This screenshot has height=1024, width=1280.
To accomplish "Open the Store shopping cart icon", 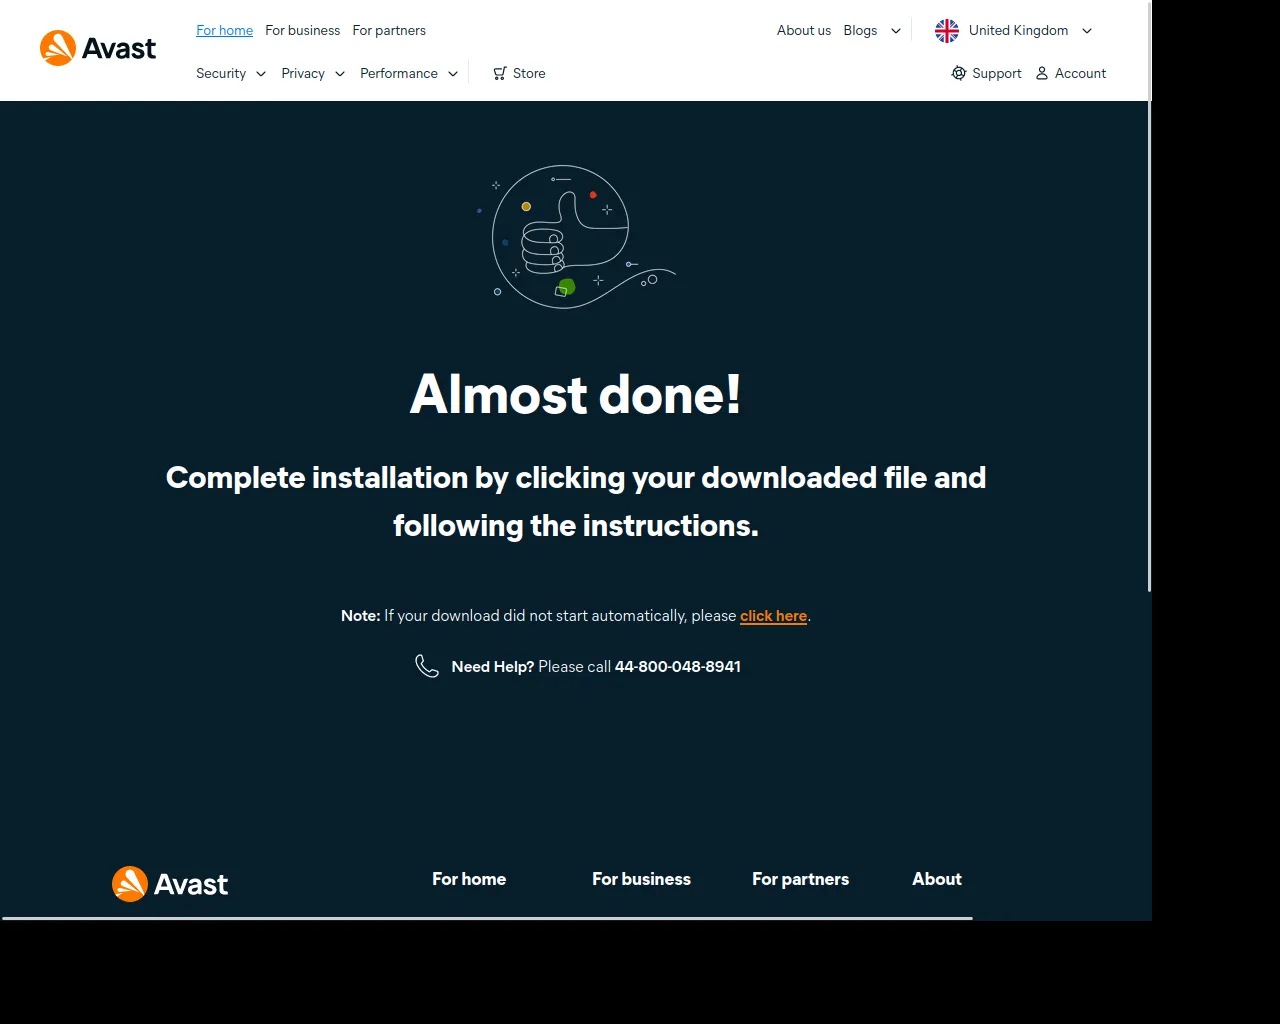I will (500, 73).
